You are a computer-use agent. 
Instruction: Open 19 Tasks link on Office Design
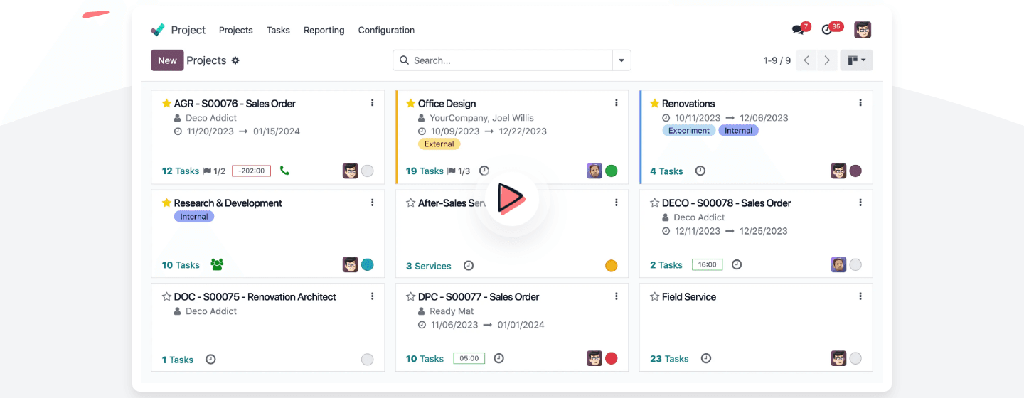(x=424, y=171)
